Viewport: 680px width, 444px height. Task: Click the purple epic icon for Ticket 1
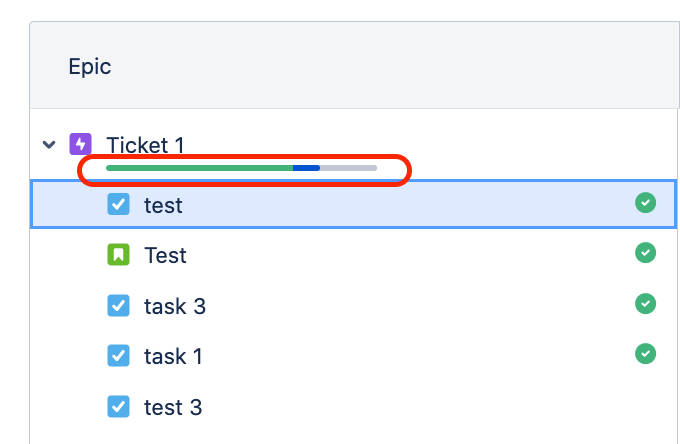pos(80,144)
